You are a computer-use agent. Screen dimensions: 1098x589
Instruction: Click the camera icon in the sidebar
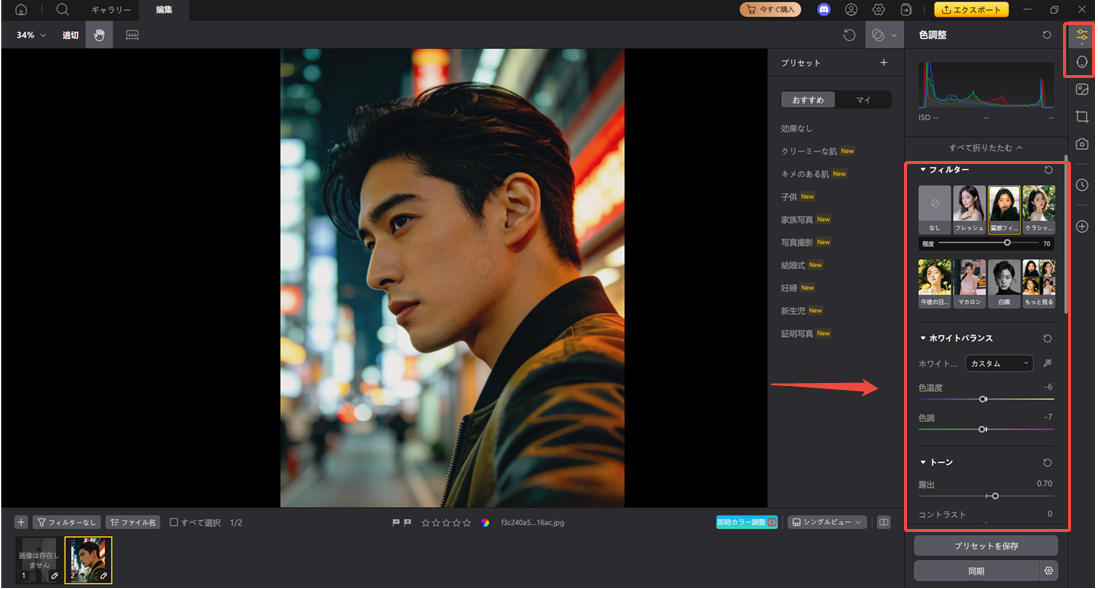1081,144
